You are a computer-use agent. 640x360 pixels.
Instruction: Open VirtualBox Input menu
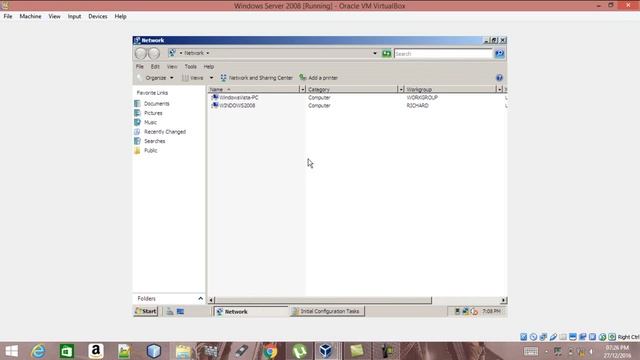[x=74, y=16]
